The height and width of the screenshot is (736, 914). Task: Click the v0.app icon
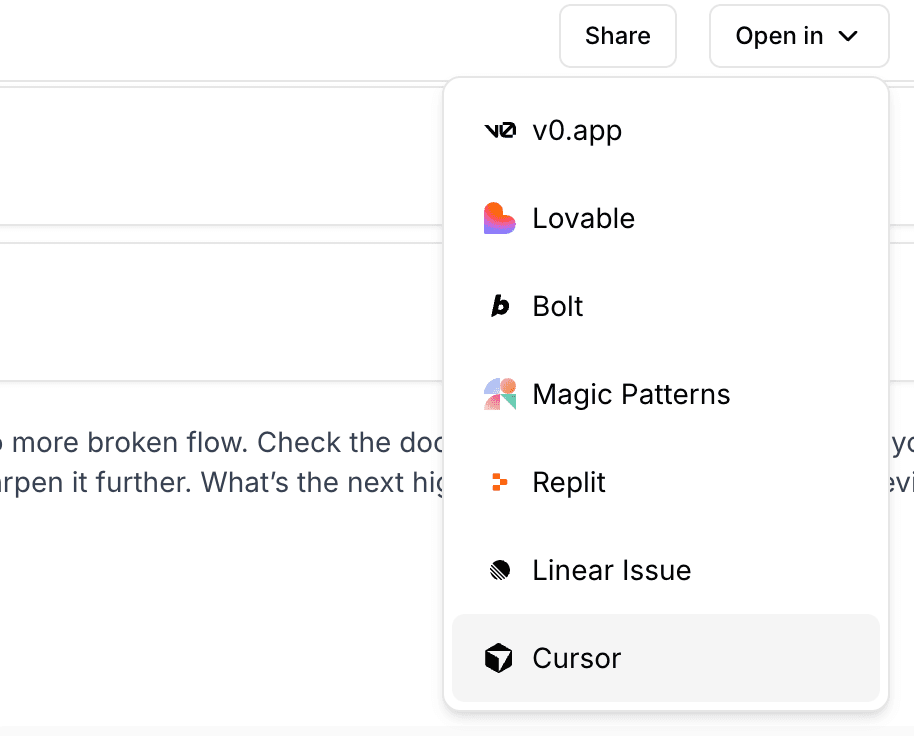(500, 130)
